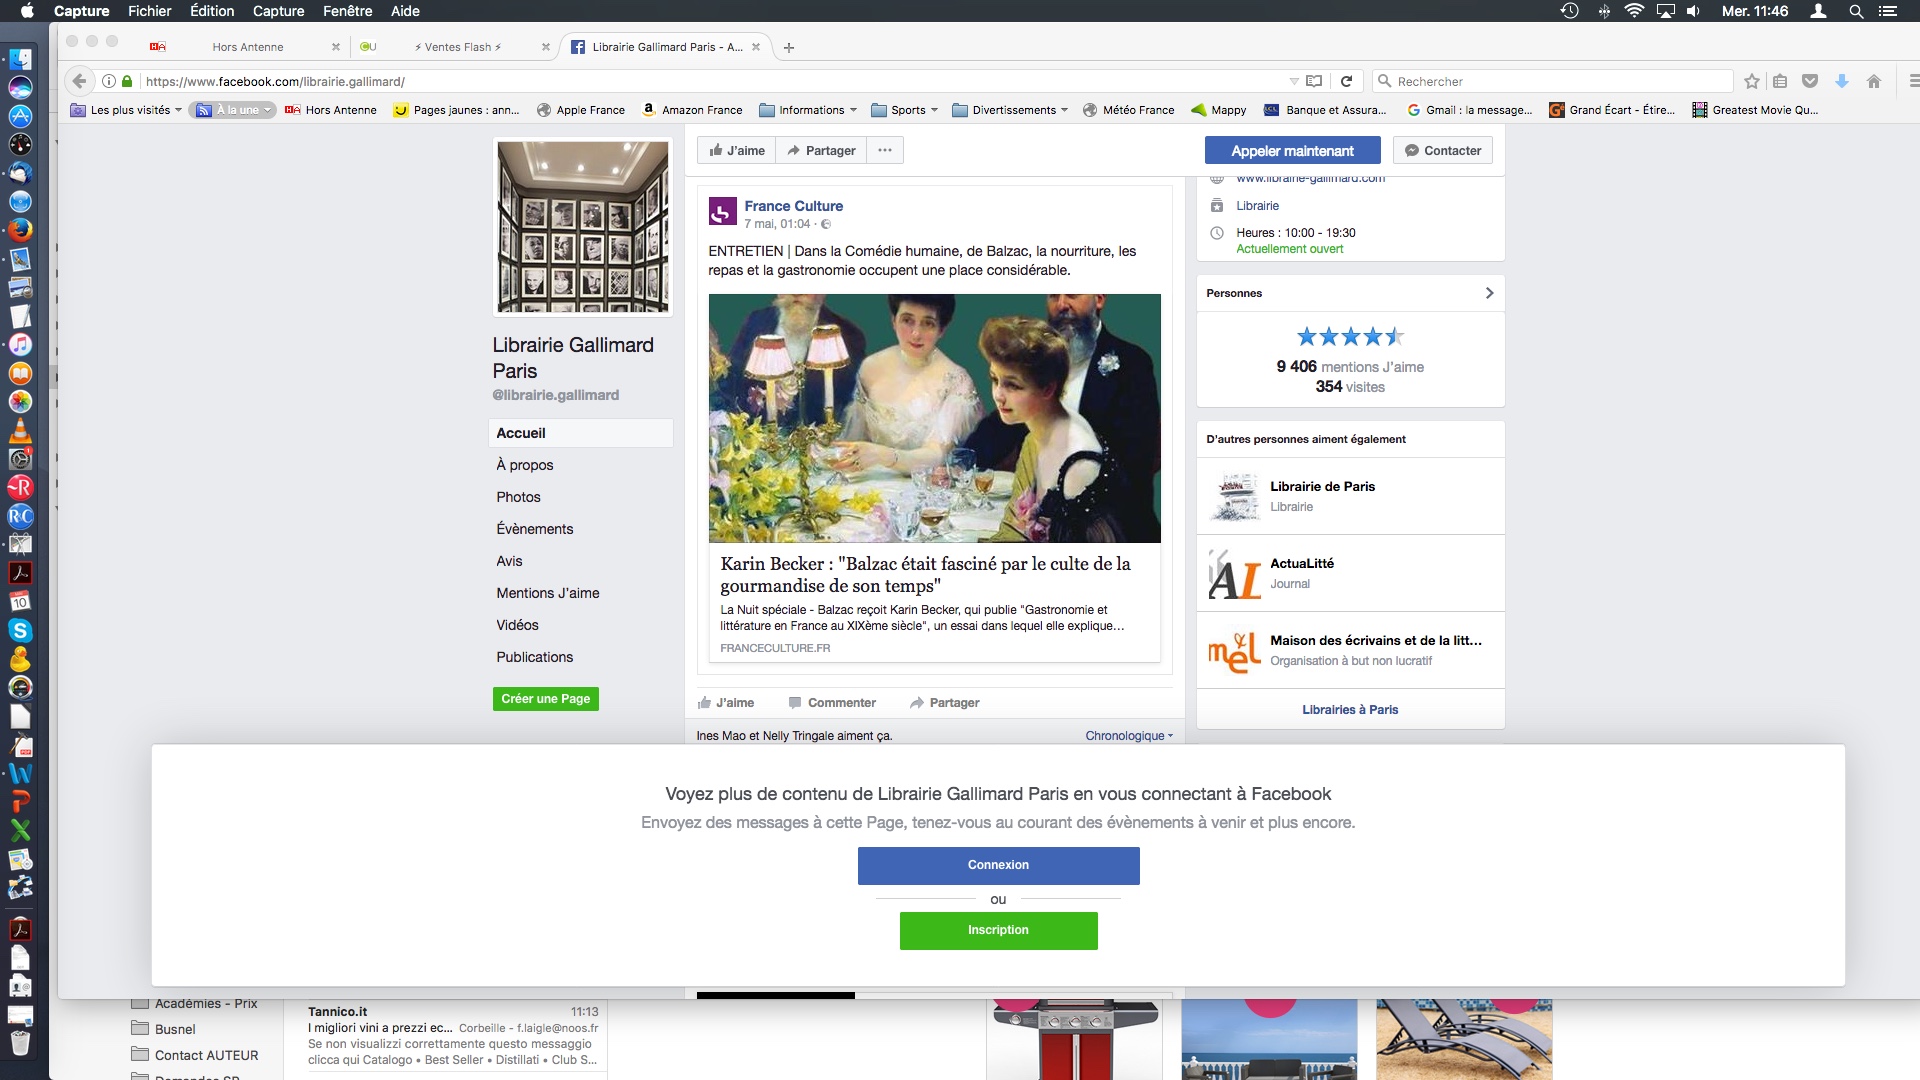Open Time Machine icon in menu bar

pos(1570,11)
